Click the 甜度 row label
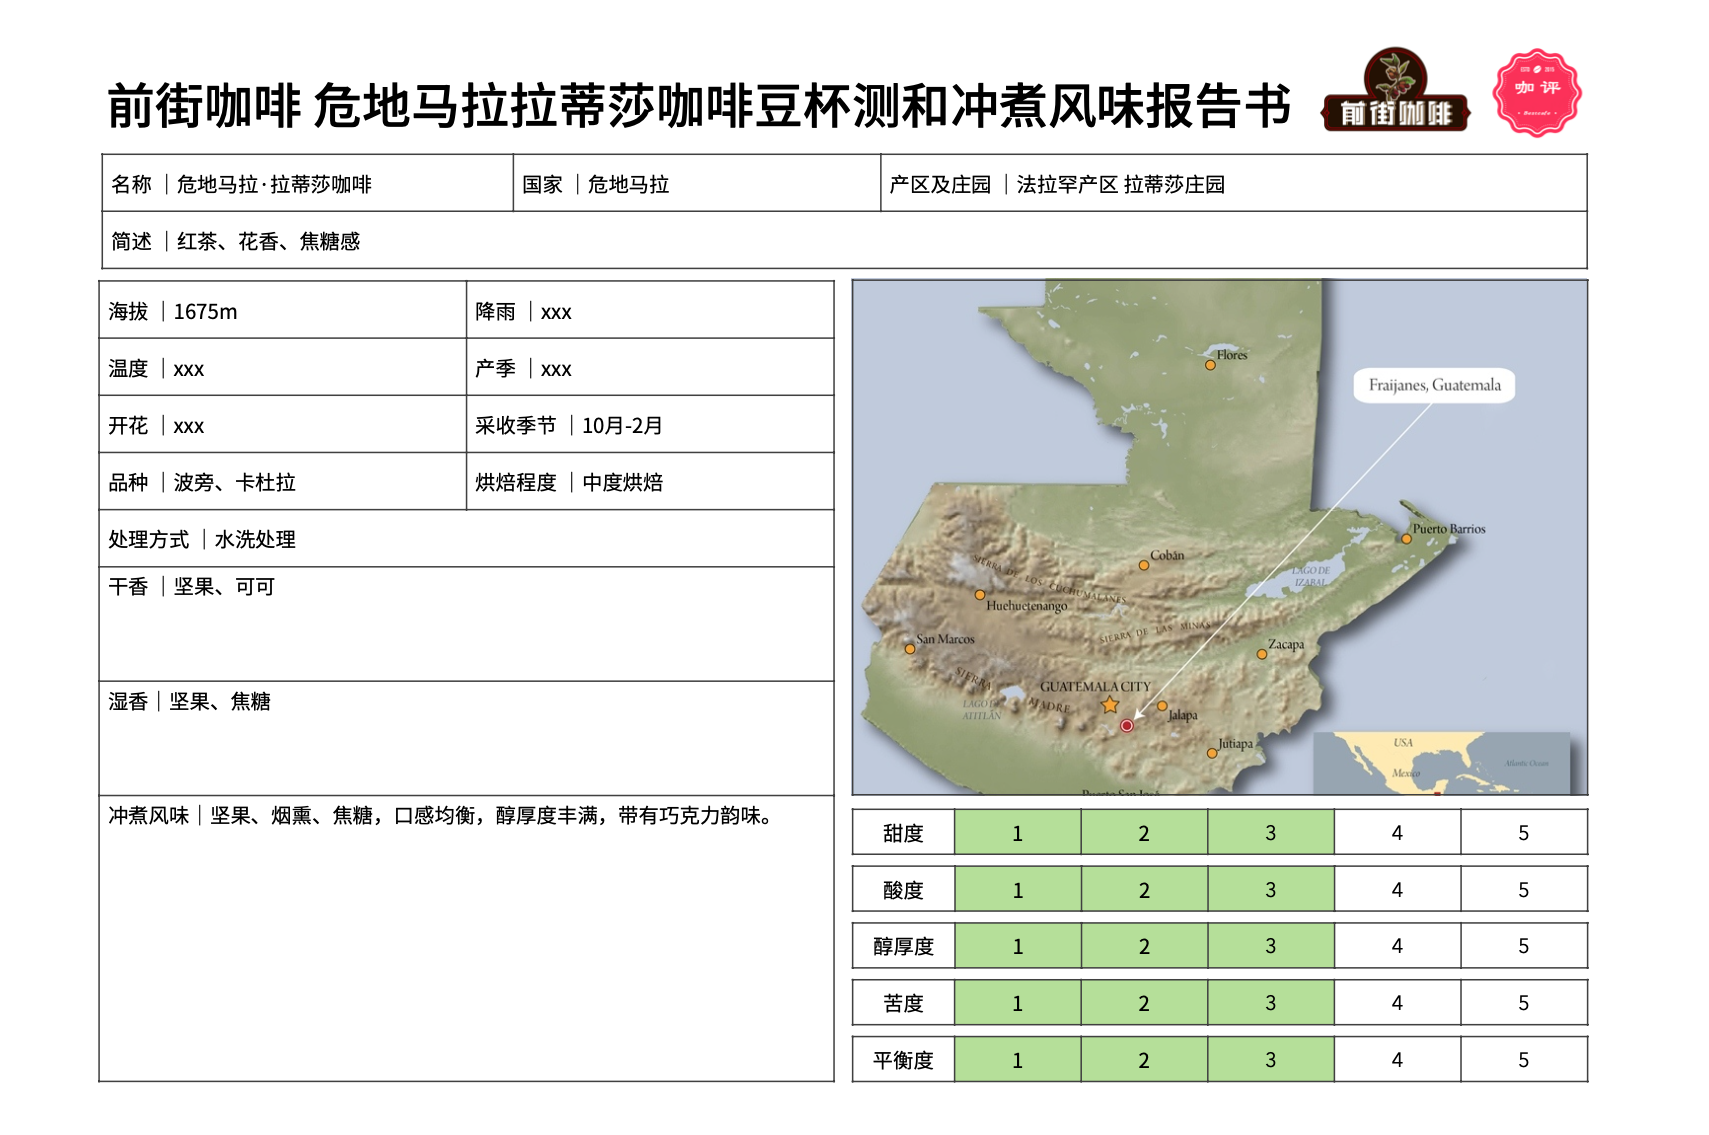The height and width of the screenshot is (1135, 1709). pos(903,832)
